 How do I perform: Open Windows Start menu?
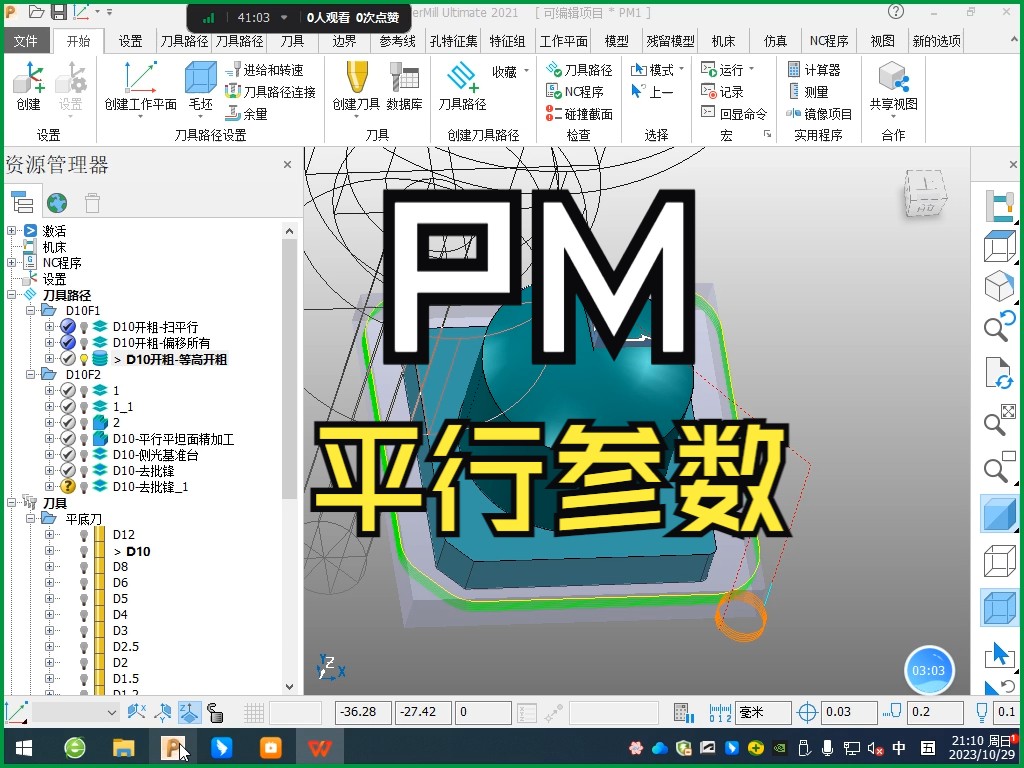click(x=24, y=747)
